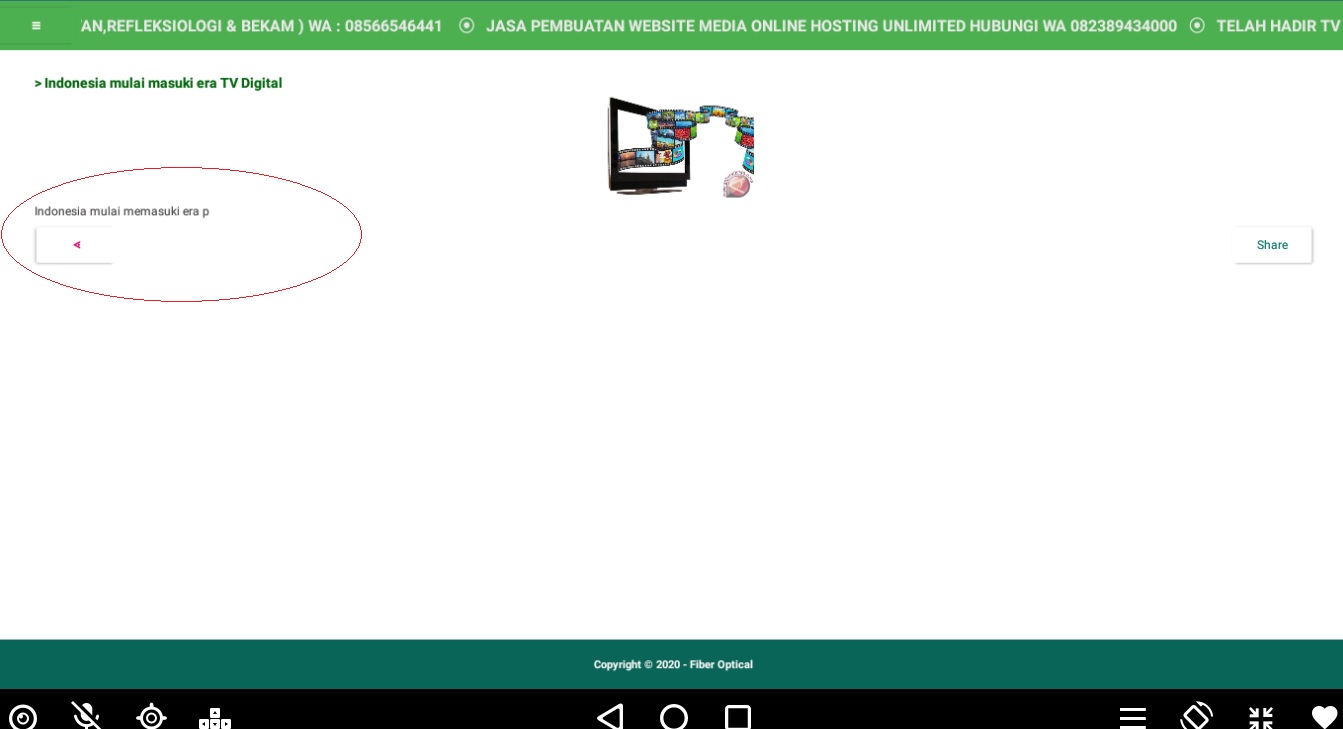
Task: Tap the rotate screen icon
Action: [1197, 716]
